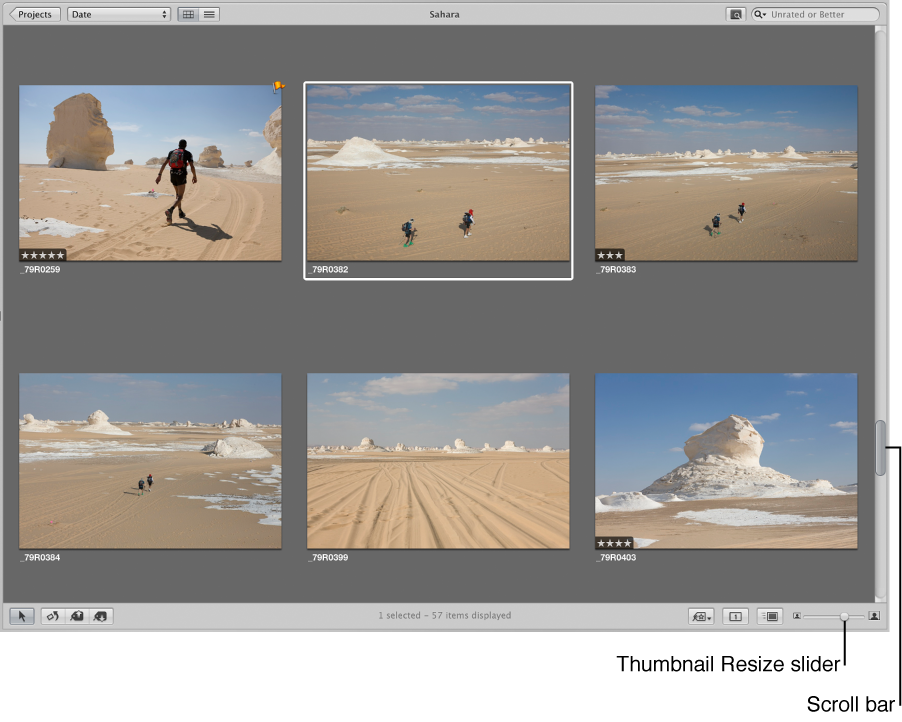Screen dimensions: 902x722
Task: Select the rating decrease tool
Action: coord(101,616)
